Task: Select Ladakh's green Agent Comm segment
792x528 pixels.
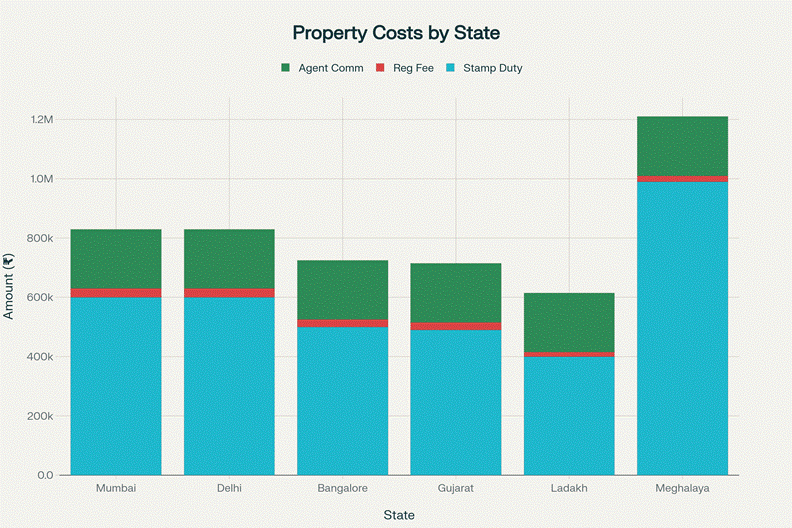Action: [x=568, y=322]
